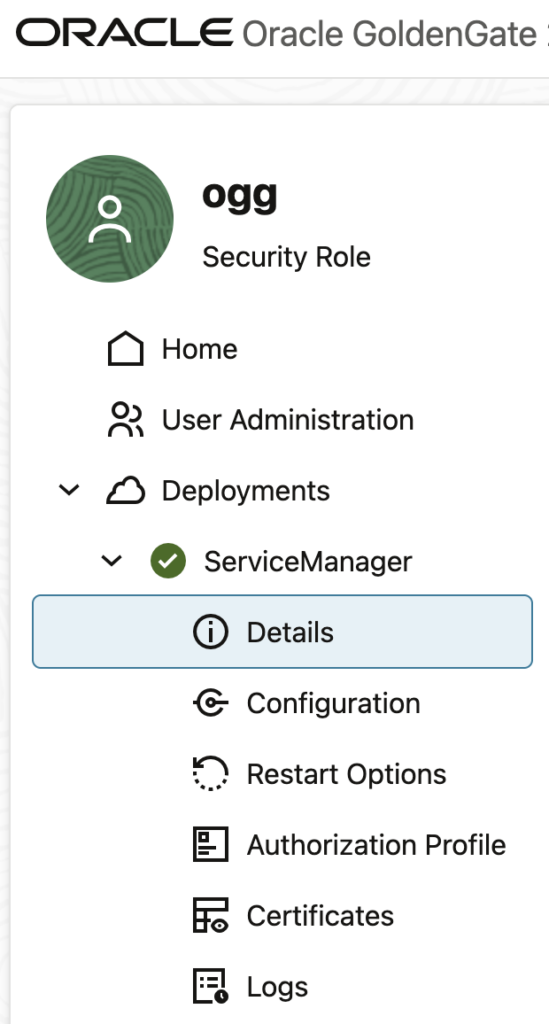Viewport: 549px width, 1024px height.
Task: Click the Deployments cloud icon
Action: 125,490
